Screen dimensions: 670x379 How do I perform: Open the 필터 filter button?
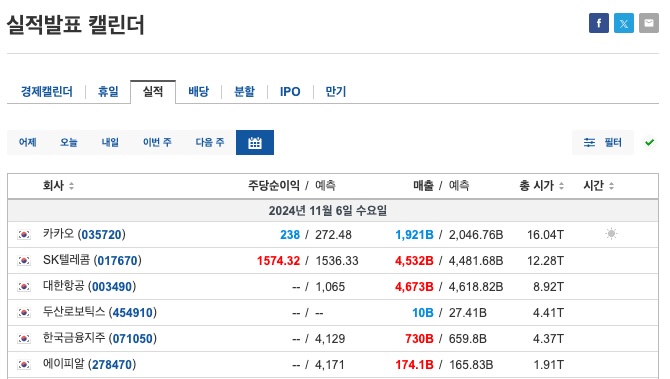(602, 142)
